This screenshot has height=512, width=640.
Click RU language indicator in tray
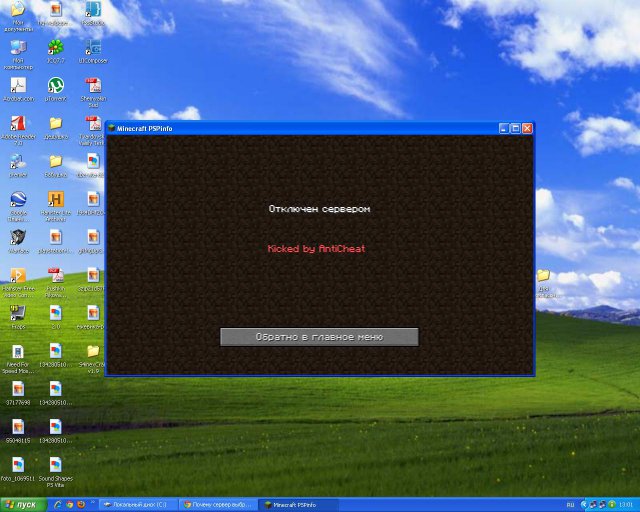571,504
